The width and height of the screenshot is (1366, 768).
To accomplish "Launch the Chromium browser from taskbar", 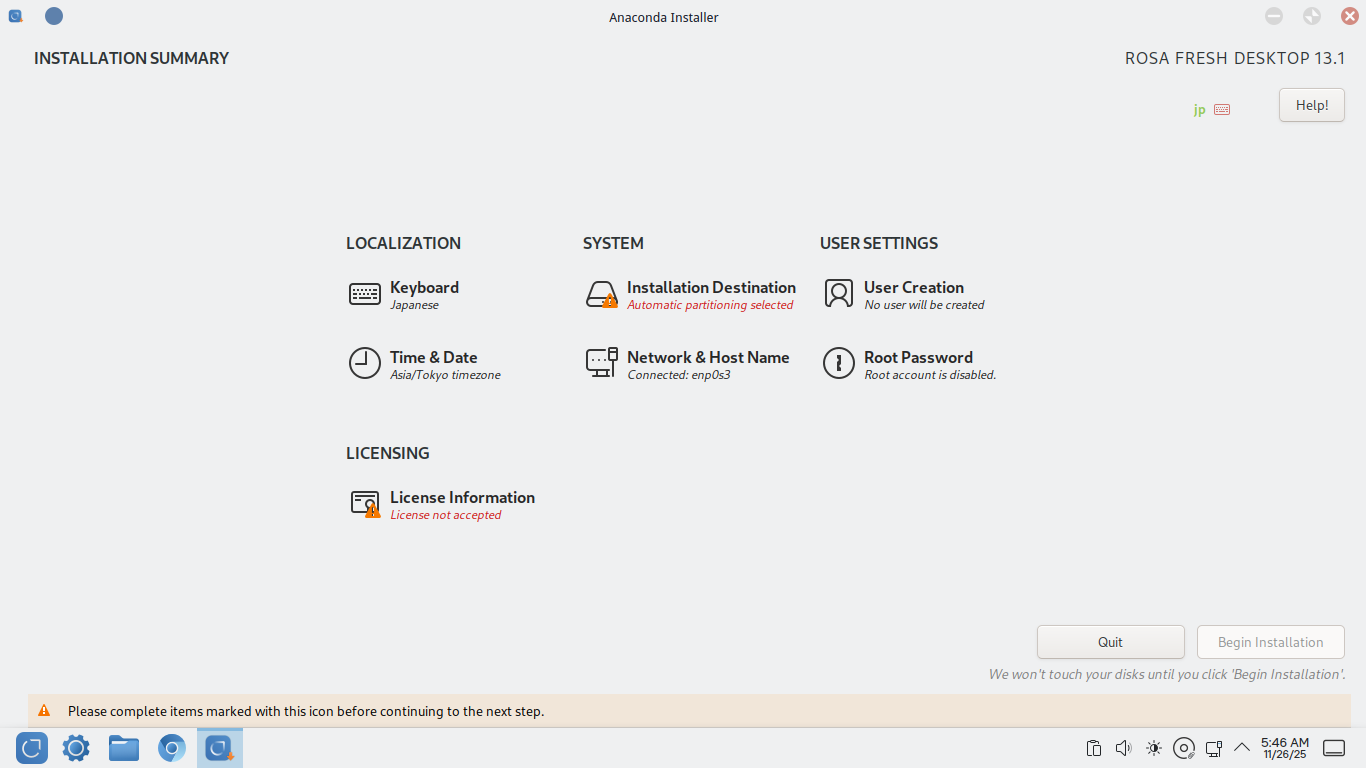I will coord(172,748).
